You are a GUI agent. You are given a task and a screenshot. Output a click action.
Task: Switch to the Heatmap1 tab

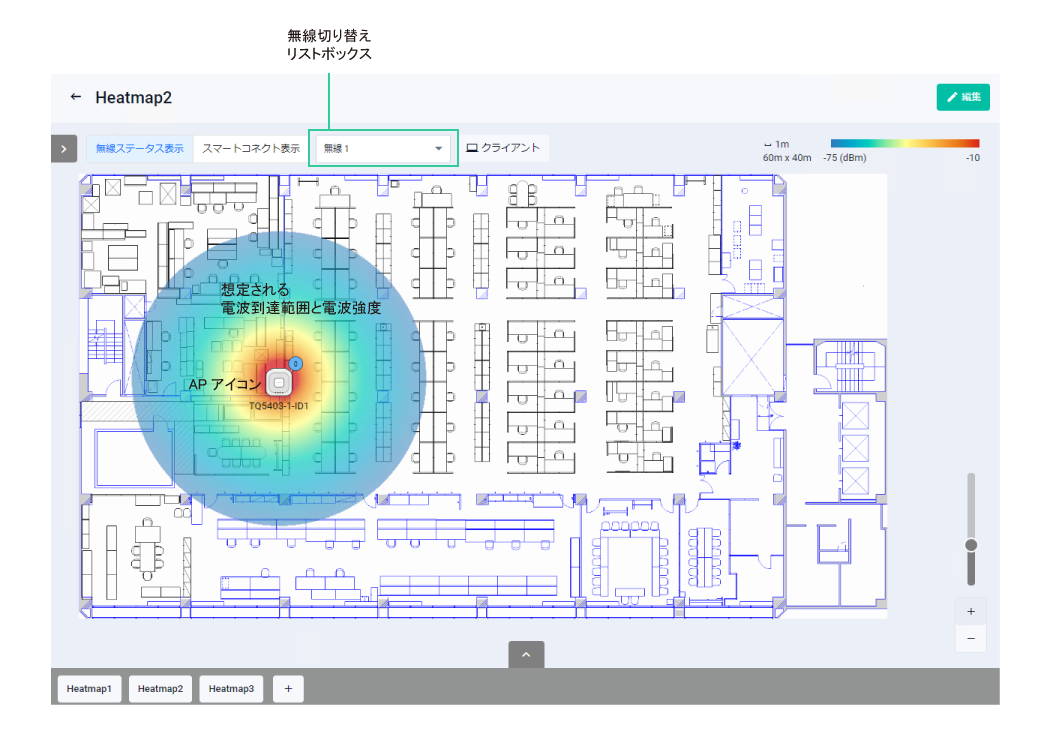[x=89, y=688]
